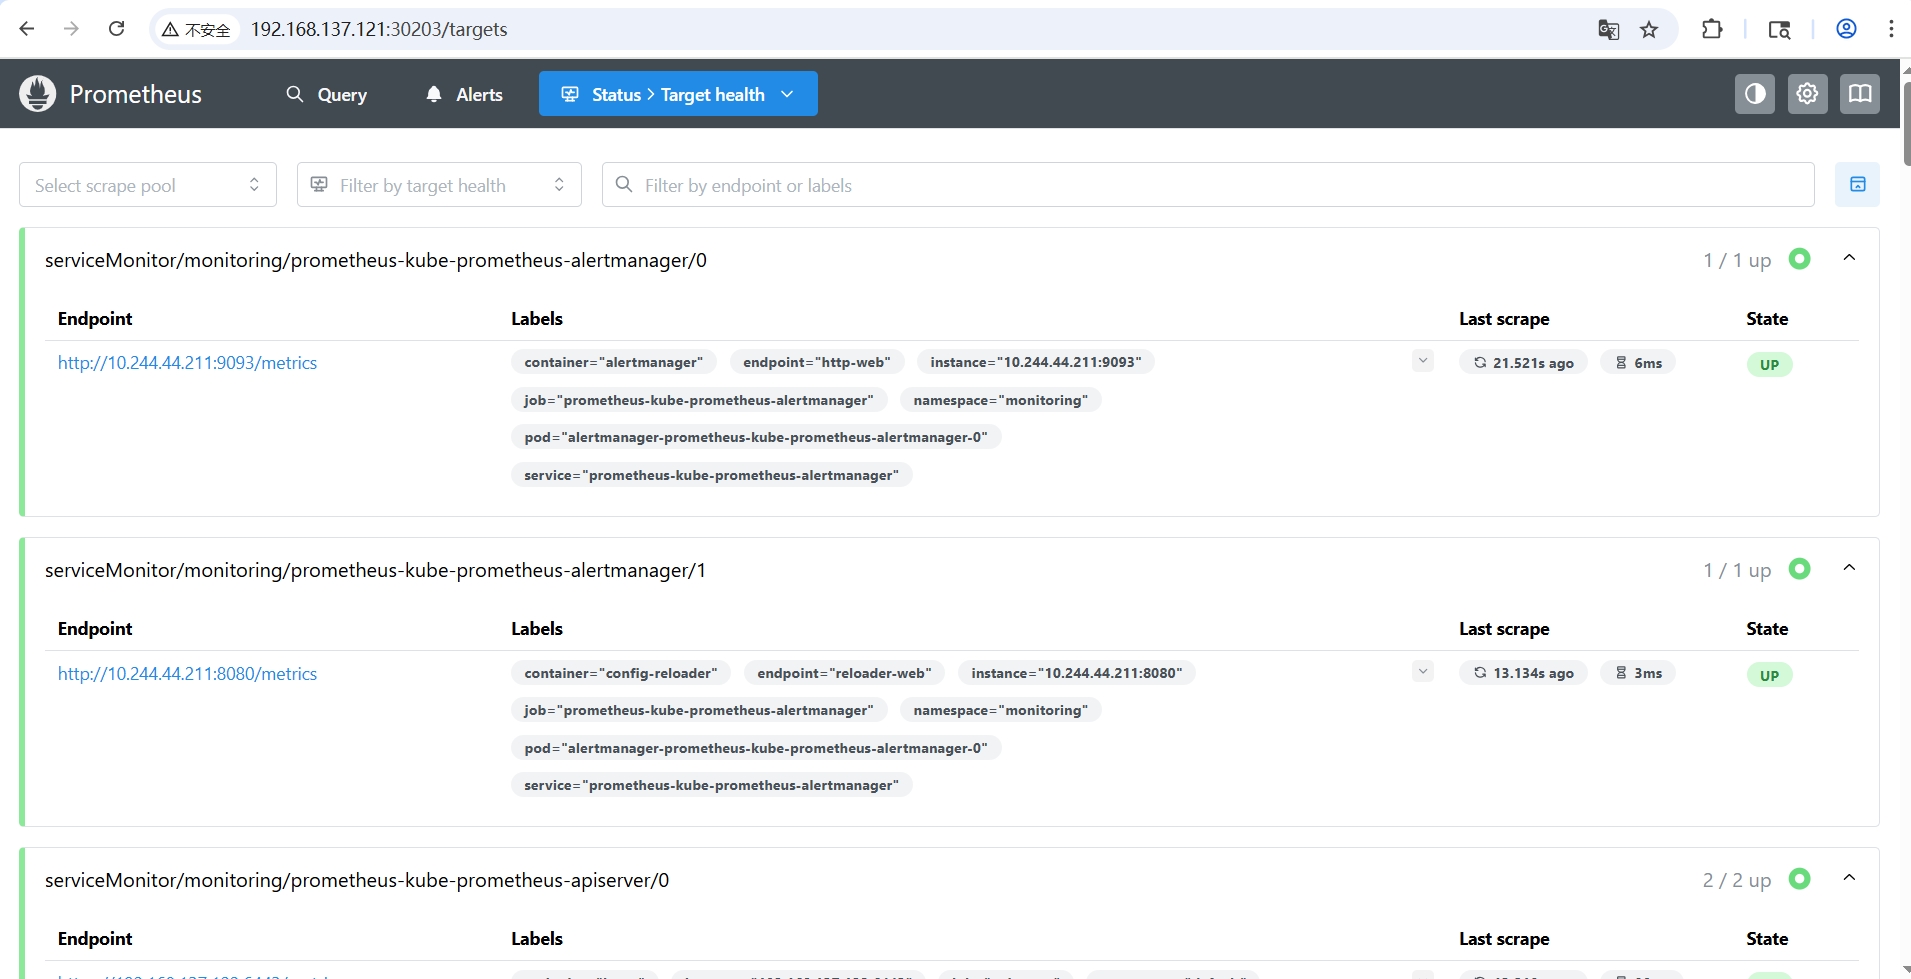Open Status > Target health menu

[678, 94]
